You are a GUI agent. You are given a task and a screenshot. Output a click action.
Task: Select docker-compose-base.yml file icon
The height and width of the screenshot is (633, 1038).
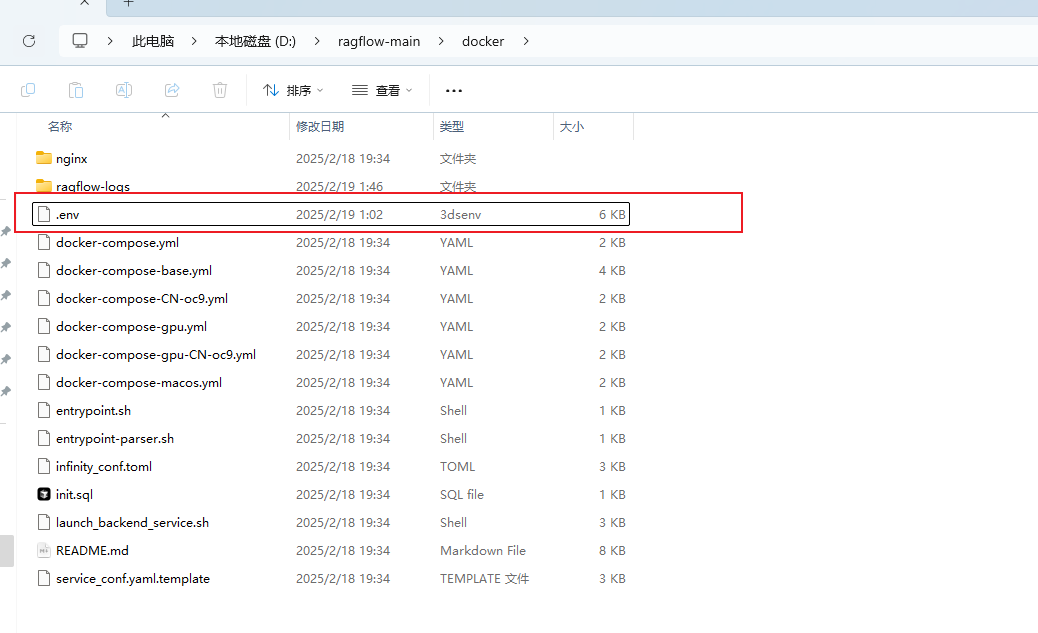point(44,270)
